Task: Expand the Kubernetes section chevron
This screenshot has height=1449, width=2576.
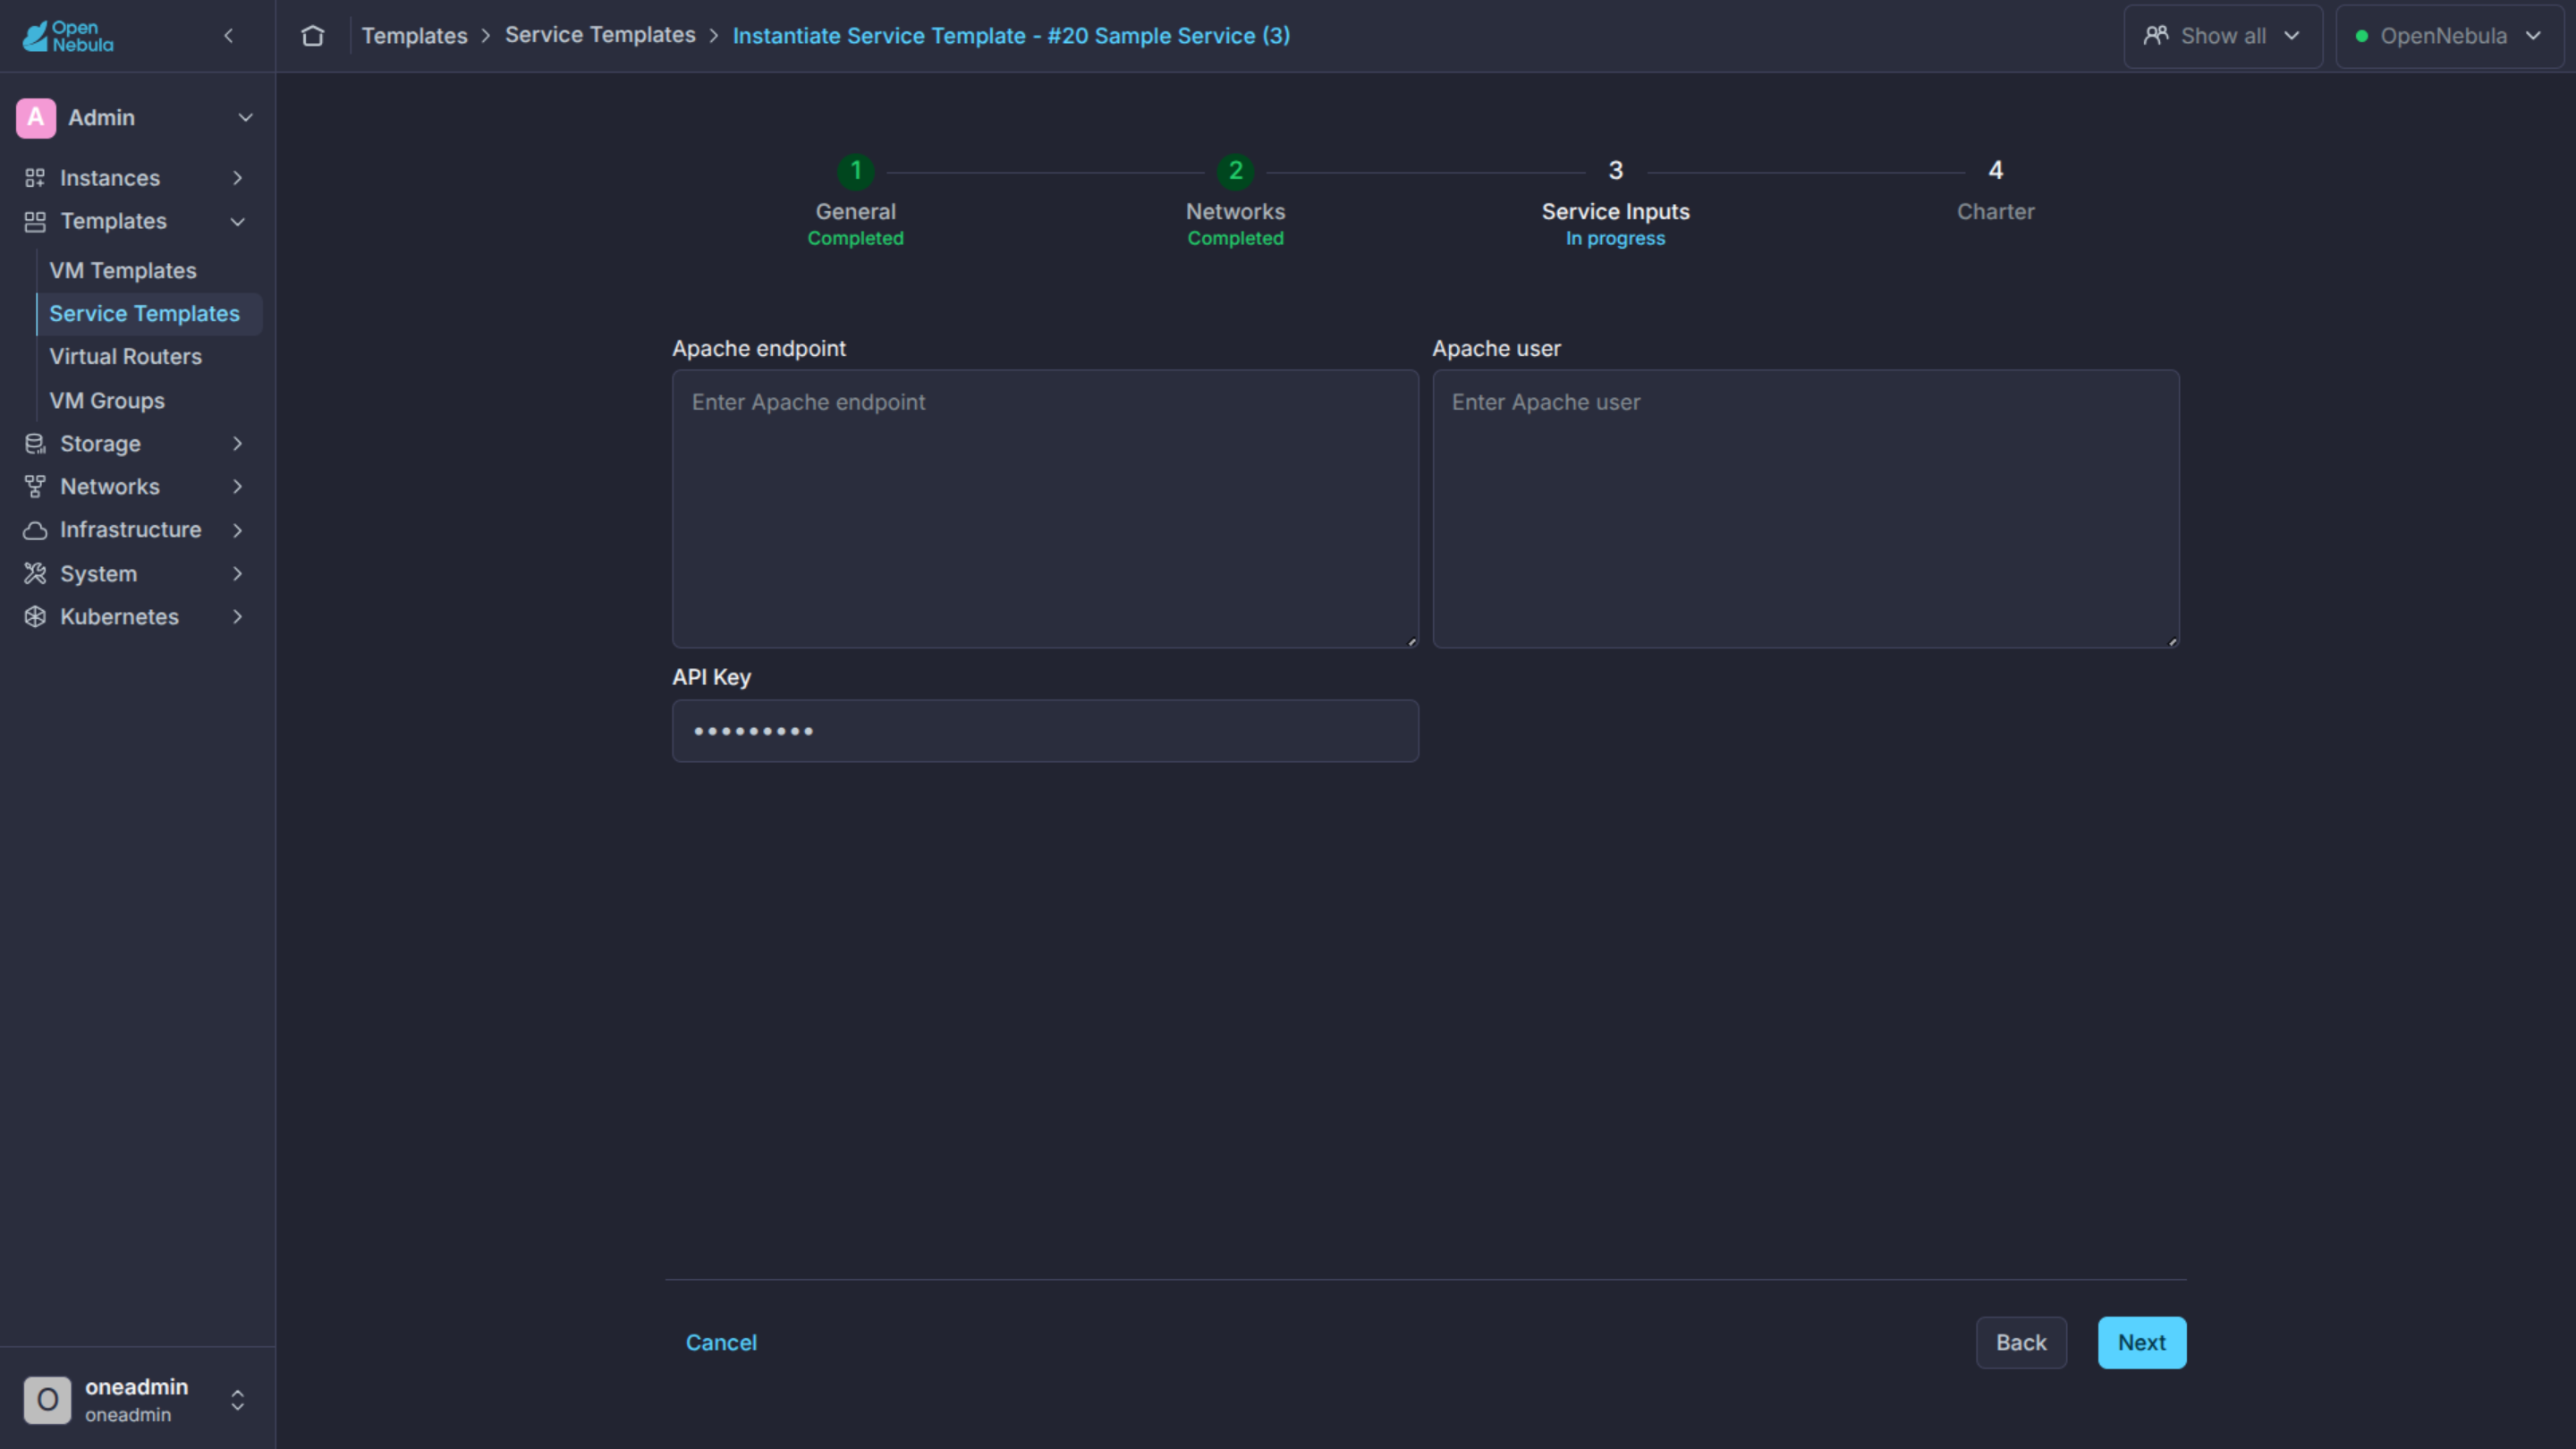Action: [x=238, y=617]
